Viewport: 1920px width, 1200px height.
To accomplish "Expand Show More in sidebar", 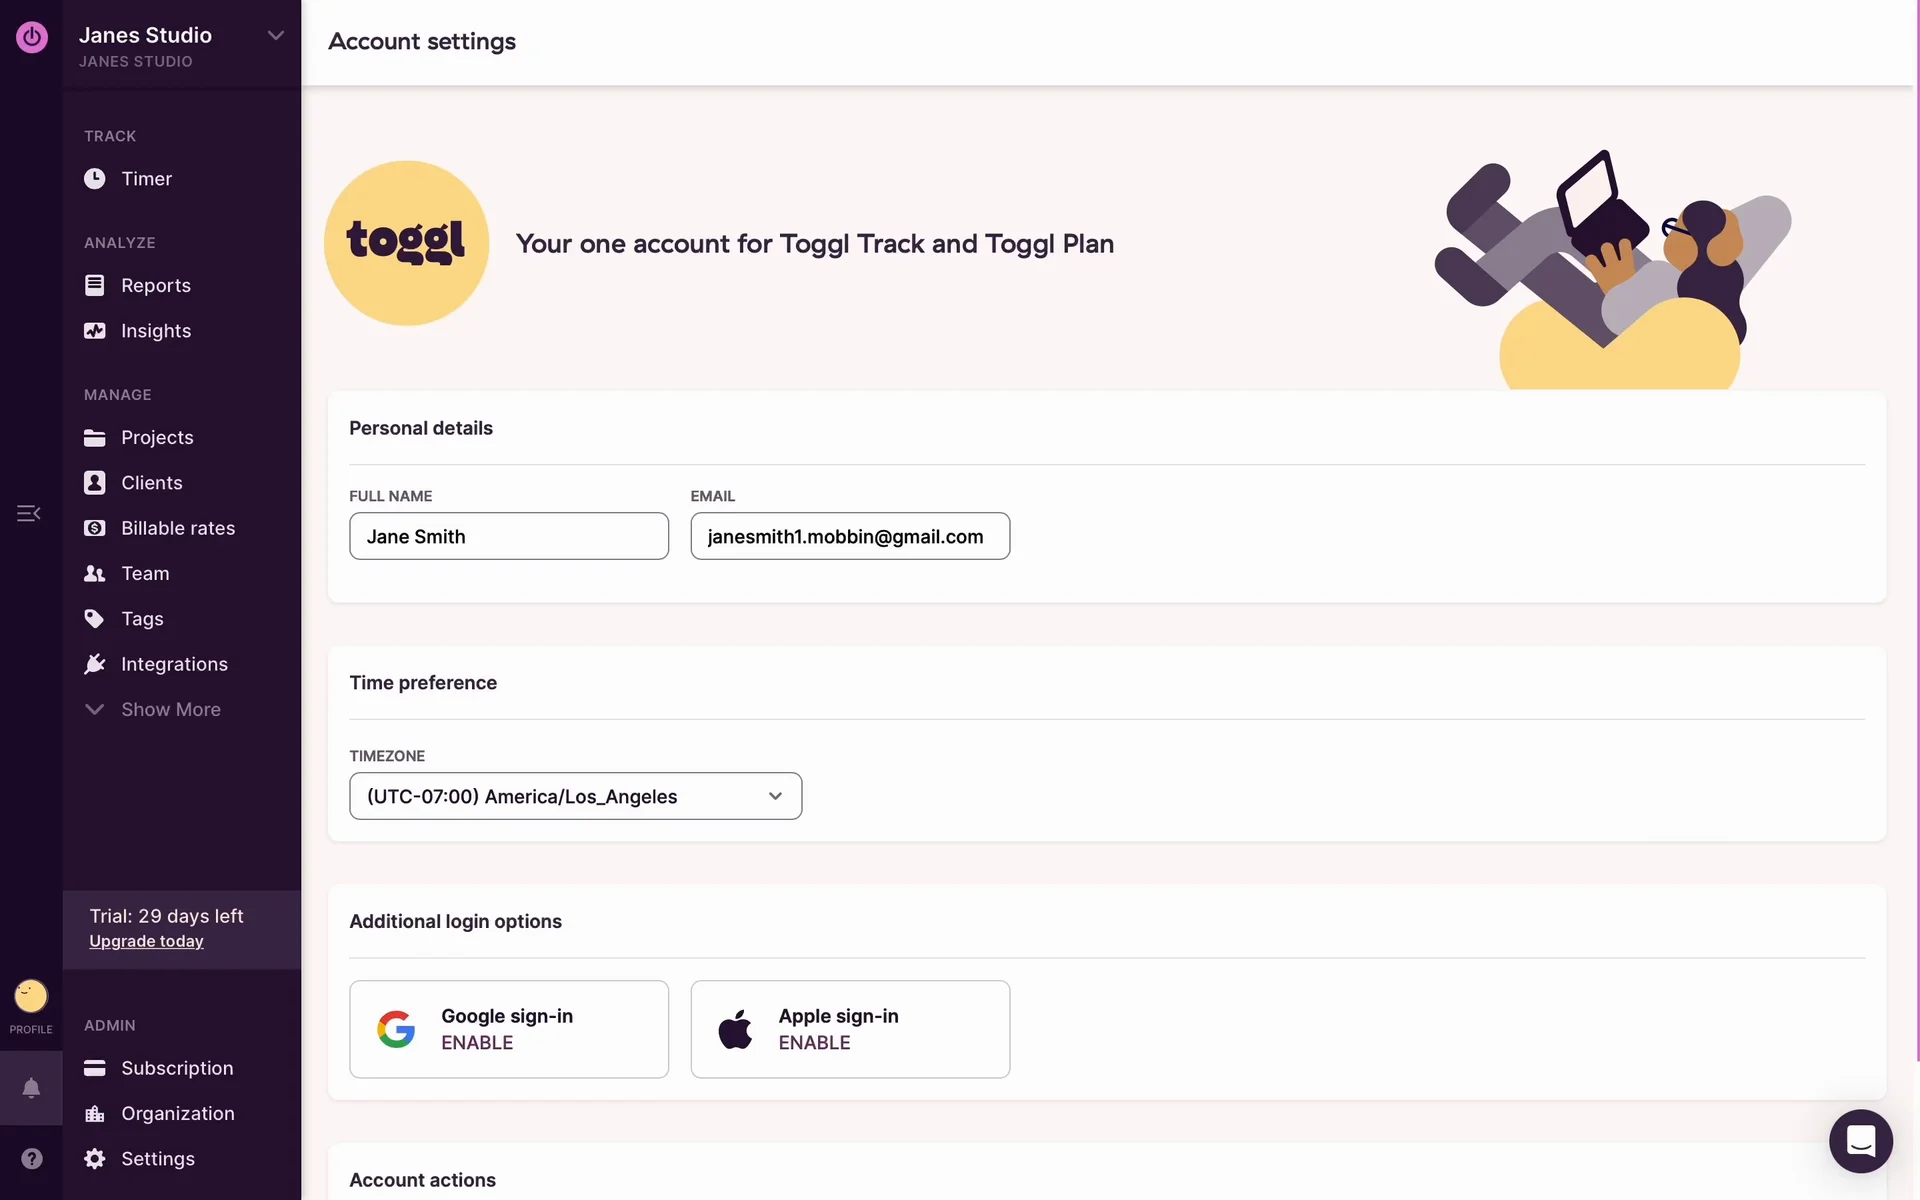I will tap(170, 710).
